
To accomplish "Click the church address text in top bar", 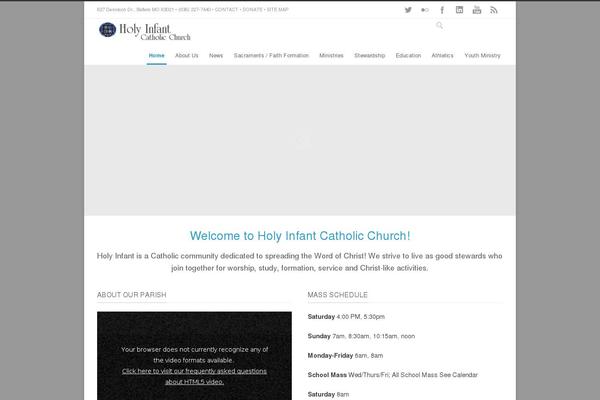I will 135,10.
